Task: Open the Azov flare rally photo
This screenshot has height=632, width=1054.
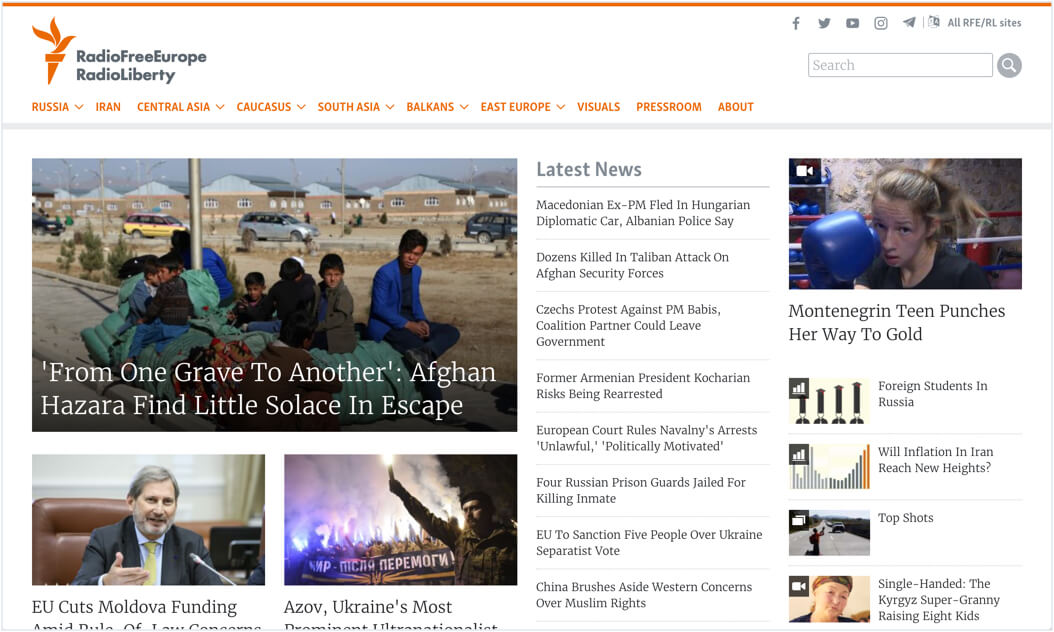Action: [x=401, y=520]
